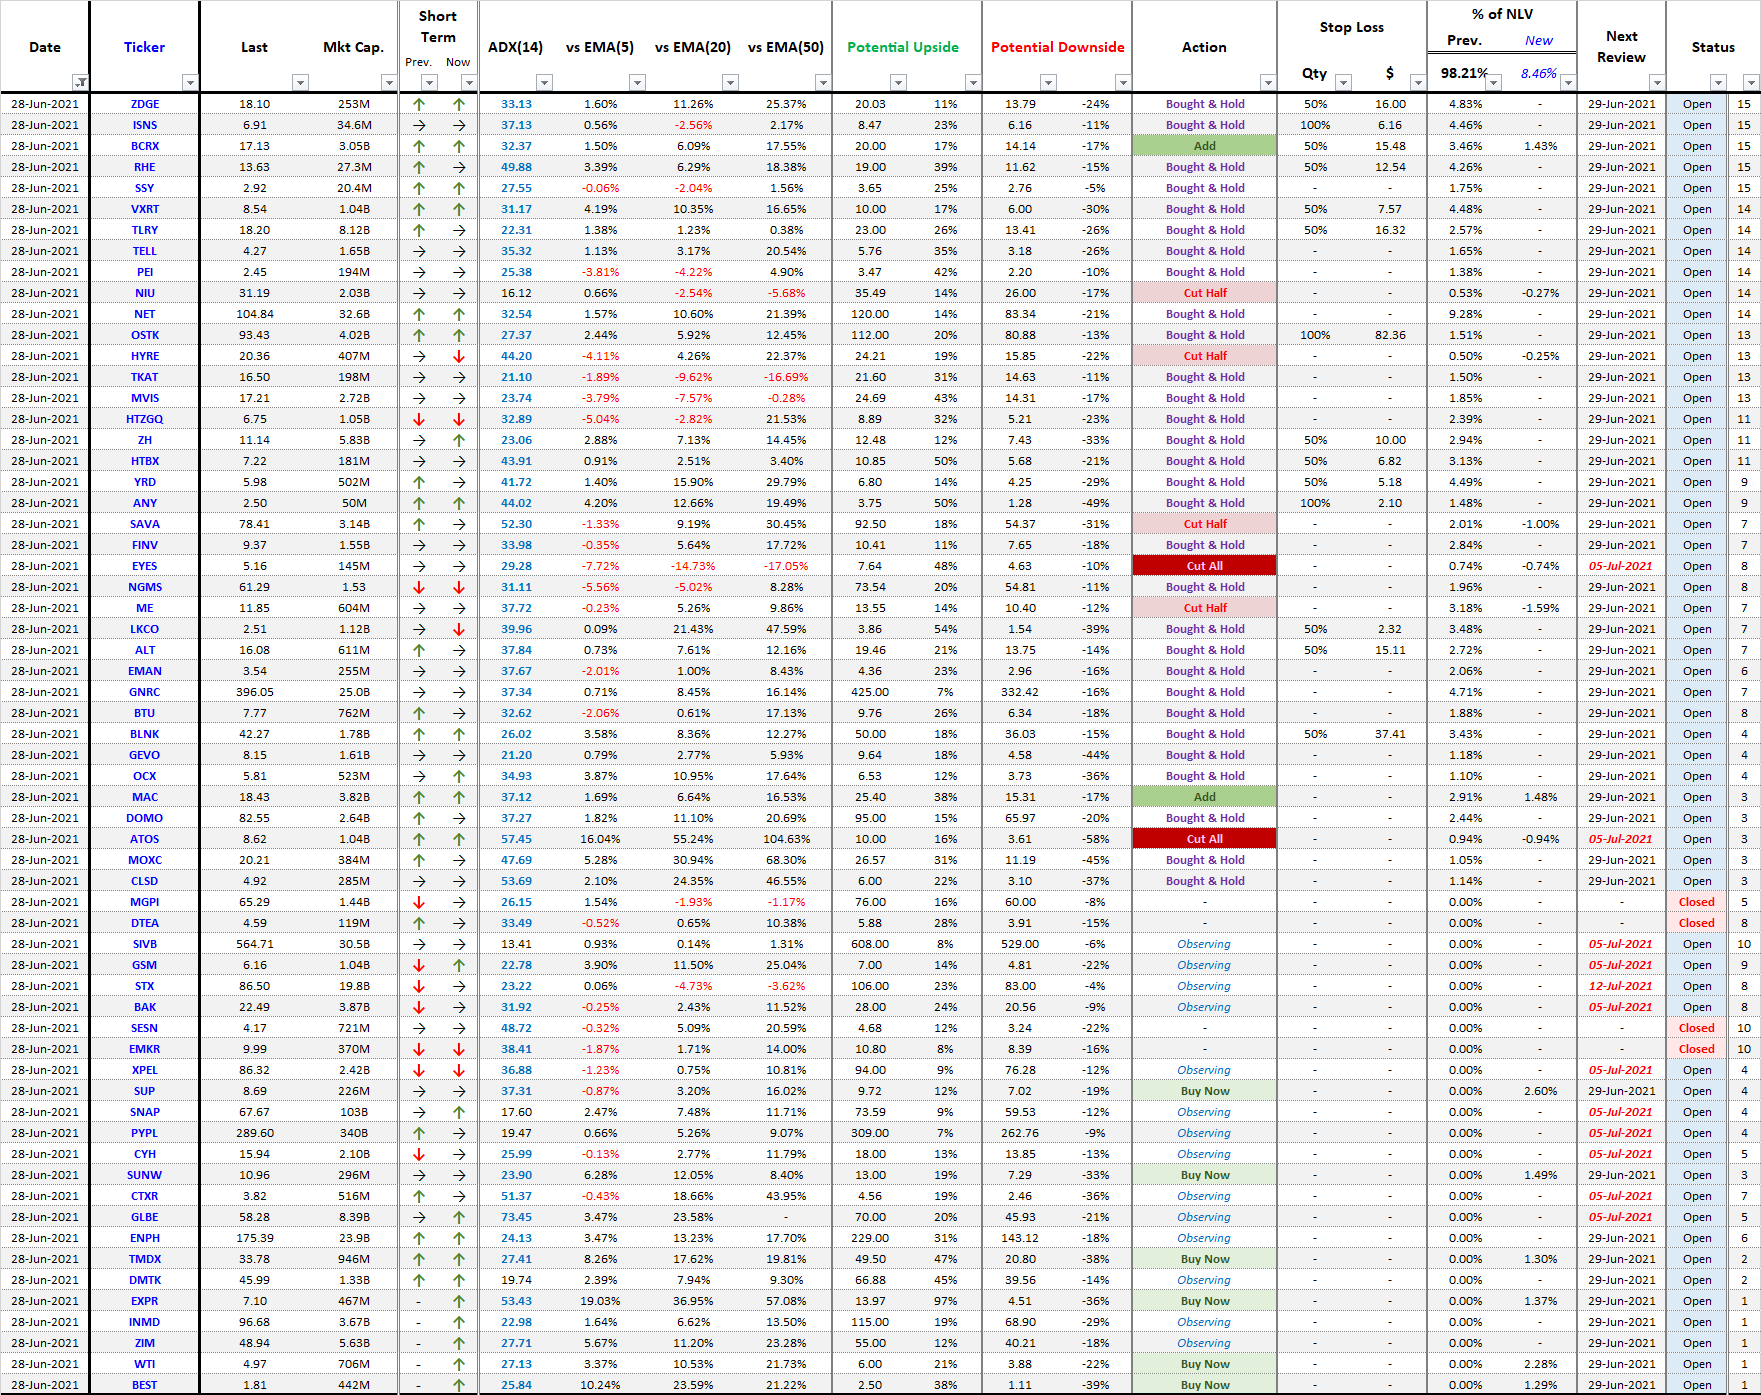
Task: Open the % of NLV Prev. filter dropdown
Action: (1493, 82)
